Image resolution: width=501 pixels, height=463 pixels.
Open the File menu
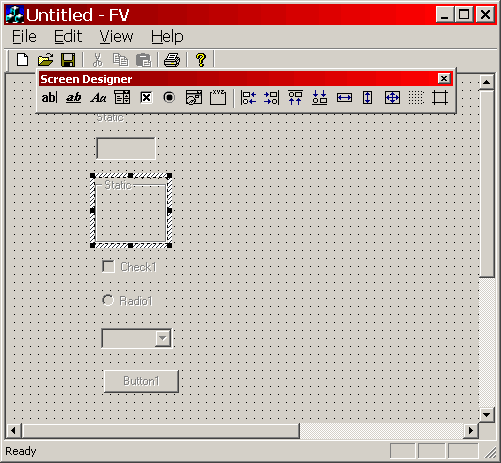[24, 36]
